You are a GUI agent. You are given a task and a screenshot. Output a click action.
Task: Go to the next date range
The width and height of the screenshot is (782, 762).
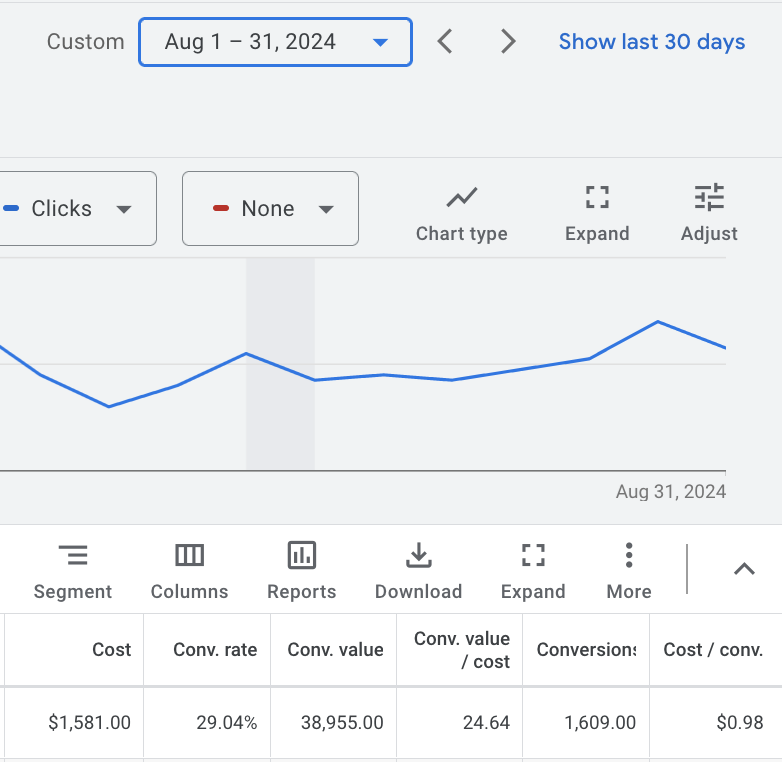508,42
